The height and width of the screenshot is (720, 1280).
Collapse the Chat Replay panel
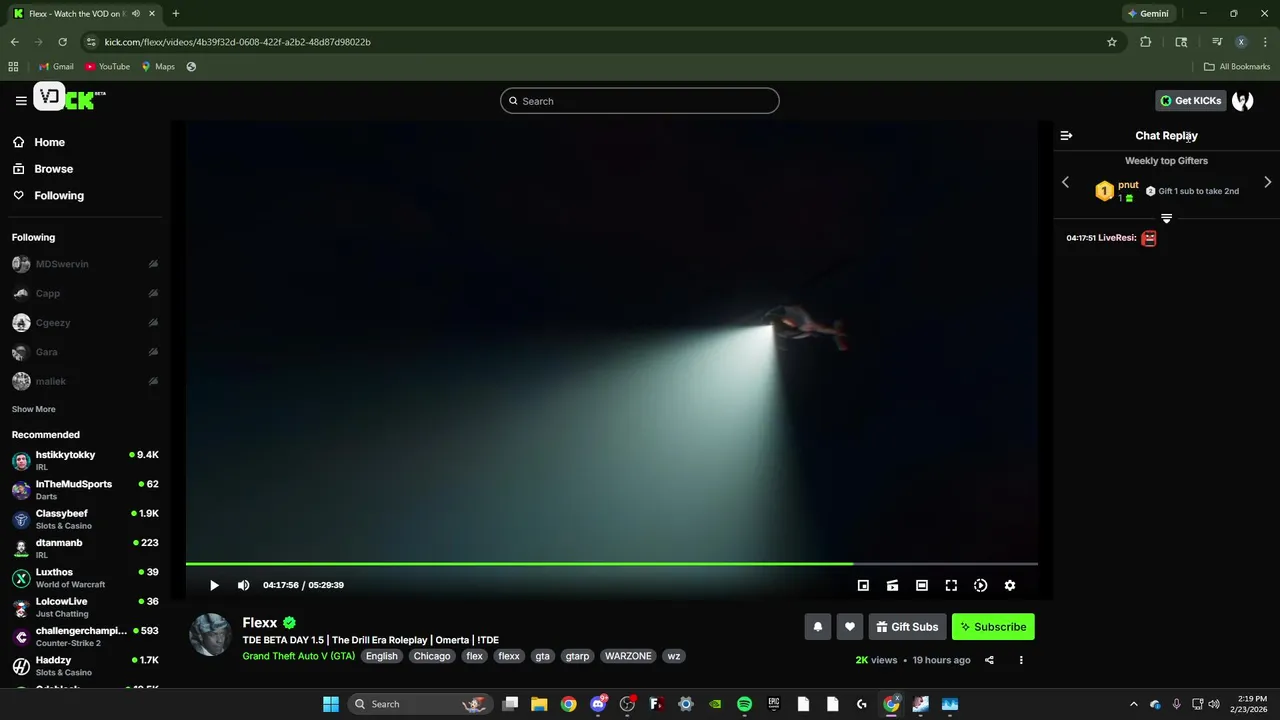pos(1066,135)
